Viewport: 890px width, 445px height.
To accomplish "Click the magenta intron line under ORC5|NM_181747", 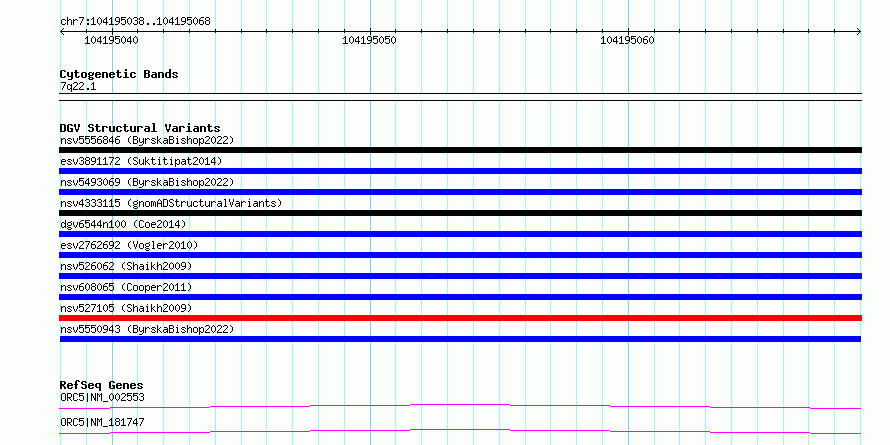I will tap(460, 431).
